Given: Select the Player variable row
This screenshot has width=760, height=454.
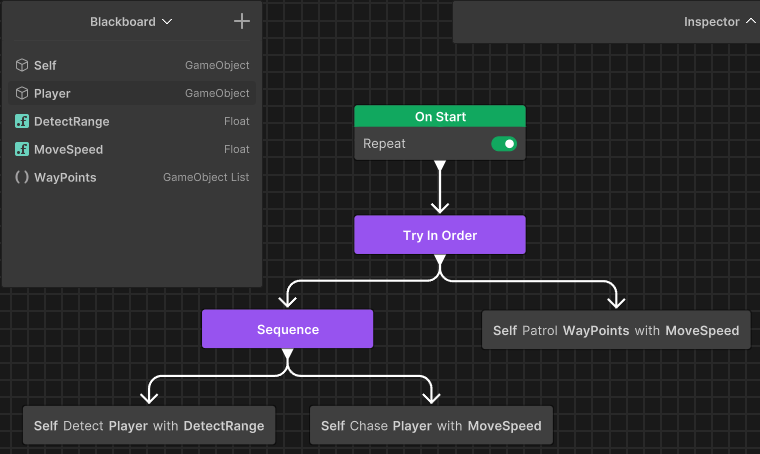Looking at the screenshot, I should [x=132, y=93].
